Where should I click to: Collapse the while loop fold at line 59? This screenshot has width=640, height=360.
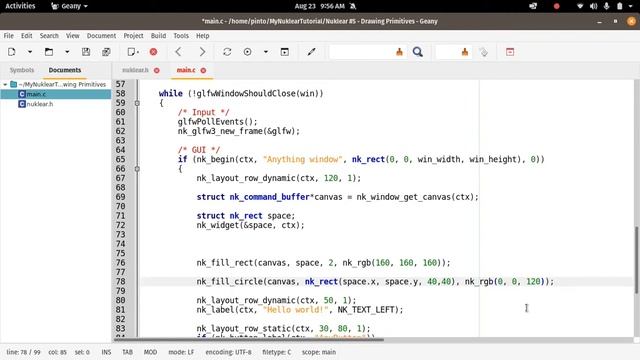[x=137, y=103]
